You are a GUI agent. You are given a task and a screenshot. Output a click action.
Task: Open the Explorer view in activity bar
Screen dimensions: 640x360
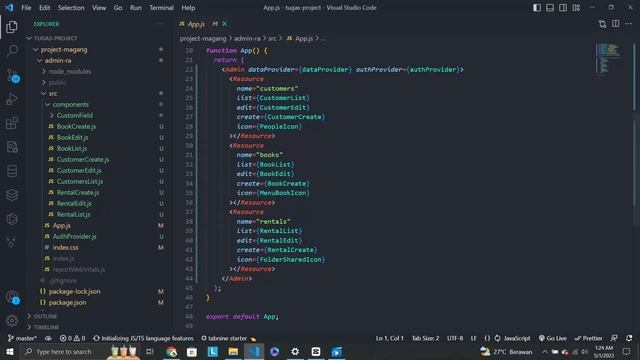tap(11, 27)
